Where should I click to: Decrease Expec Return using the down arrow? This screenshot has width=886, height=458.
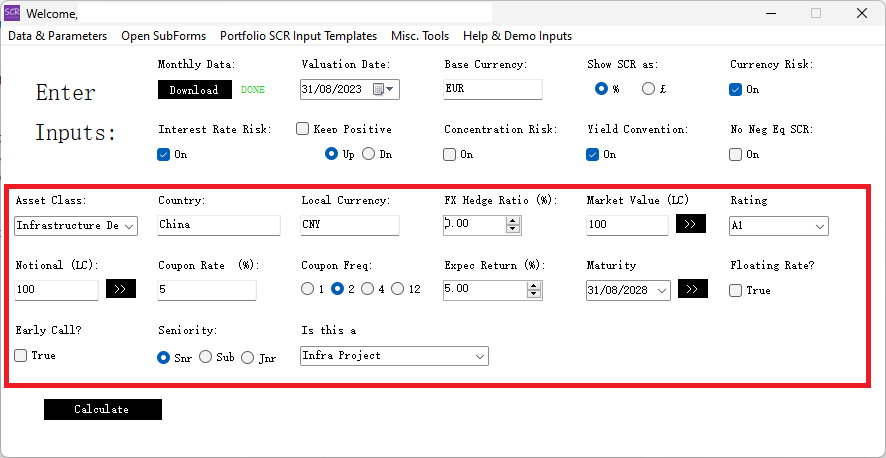[533, 294]
